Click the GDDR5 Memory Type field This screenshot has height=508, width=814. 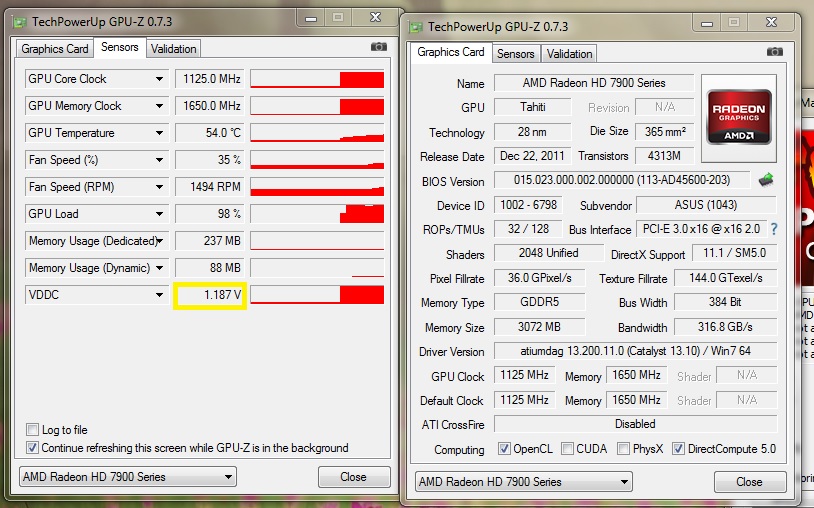point(539,301)
